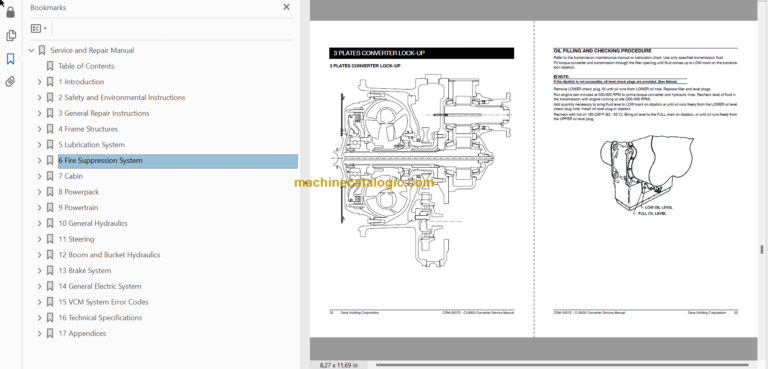Jump to 3 General Repair Instructions

[x=104, y=113]
